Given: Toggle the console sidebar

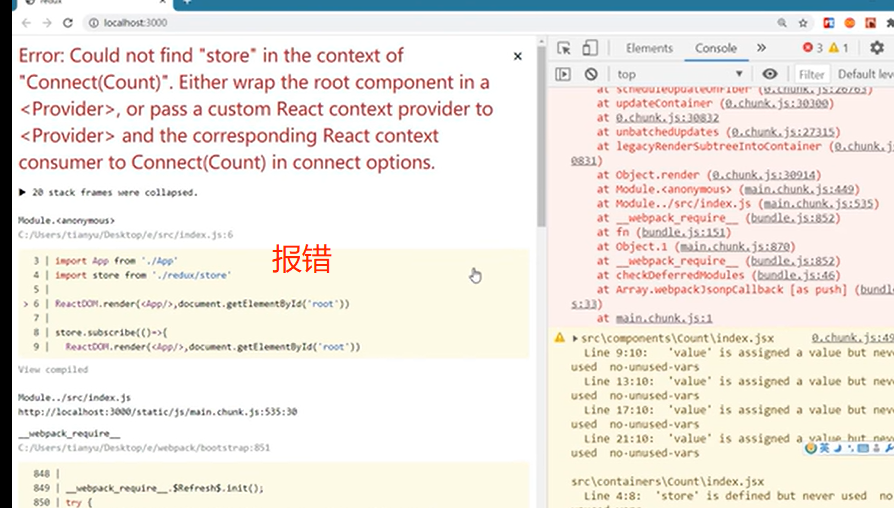Looking at the screenshot, I should click(x=563, y=74).
